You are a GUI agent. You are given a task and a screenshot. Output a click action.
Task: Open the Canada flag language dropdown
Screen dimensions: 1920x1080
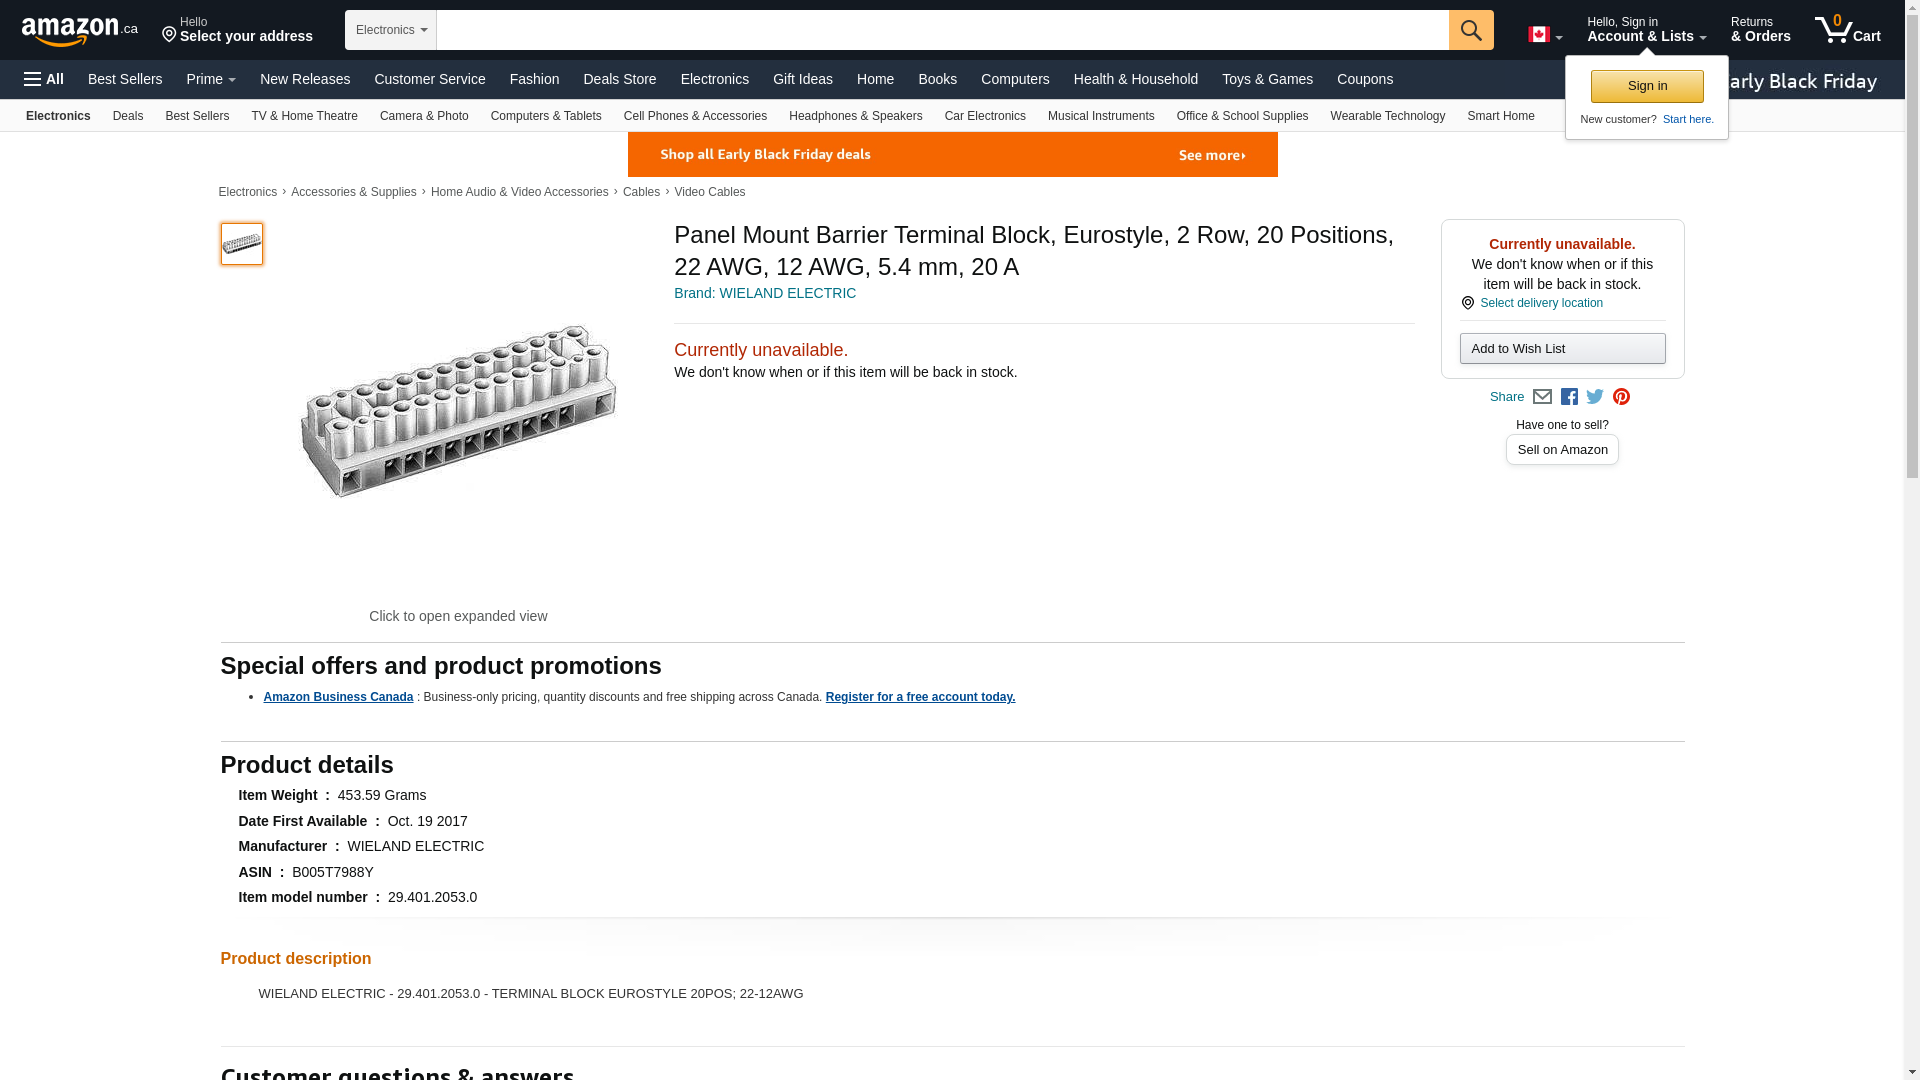(1544, 35)
